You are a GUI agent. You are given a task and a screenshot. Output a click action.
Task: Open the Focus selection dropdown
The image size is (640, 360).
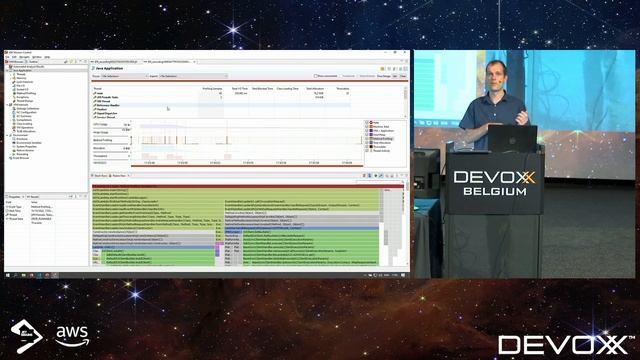coord(124,76)
